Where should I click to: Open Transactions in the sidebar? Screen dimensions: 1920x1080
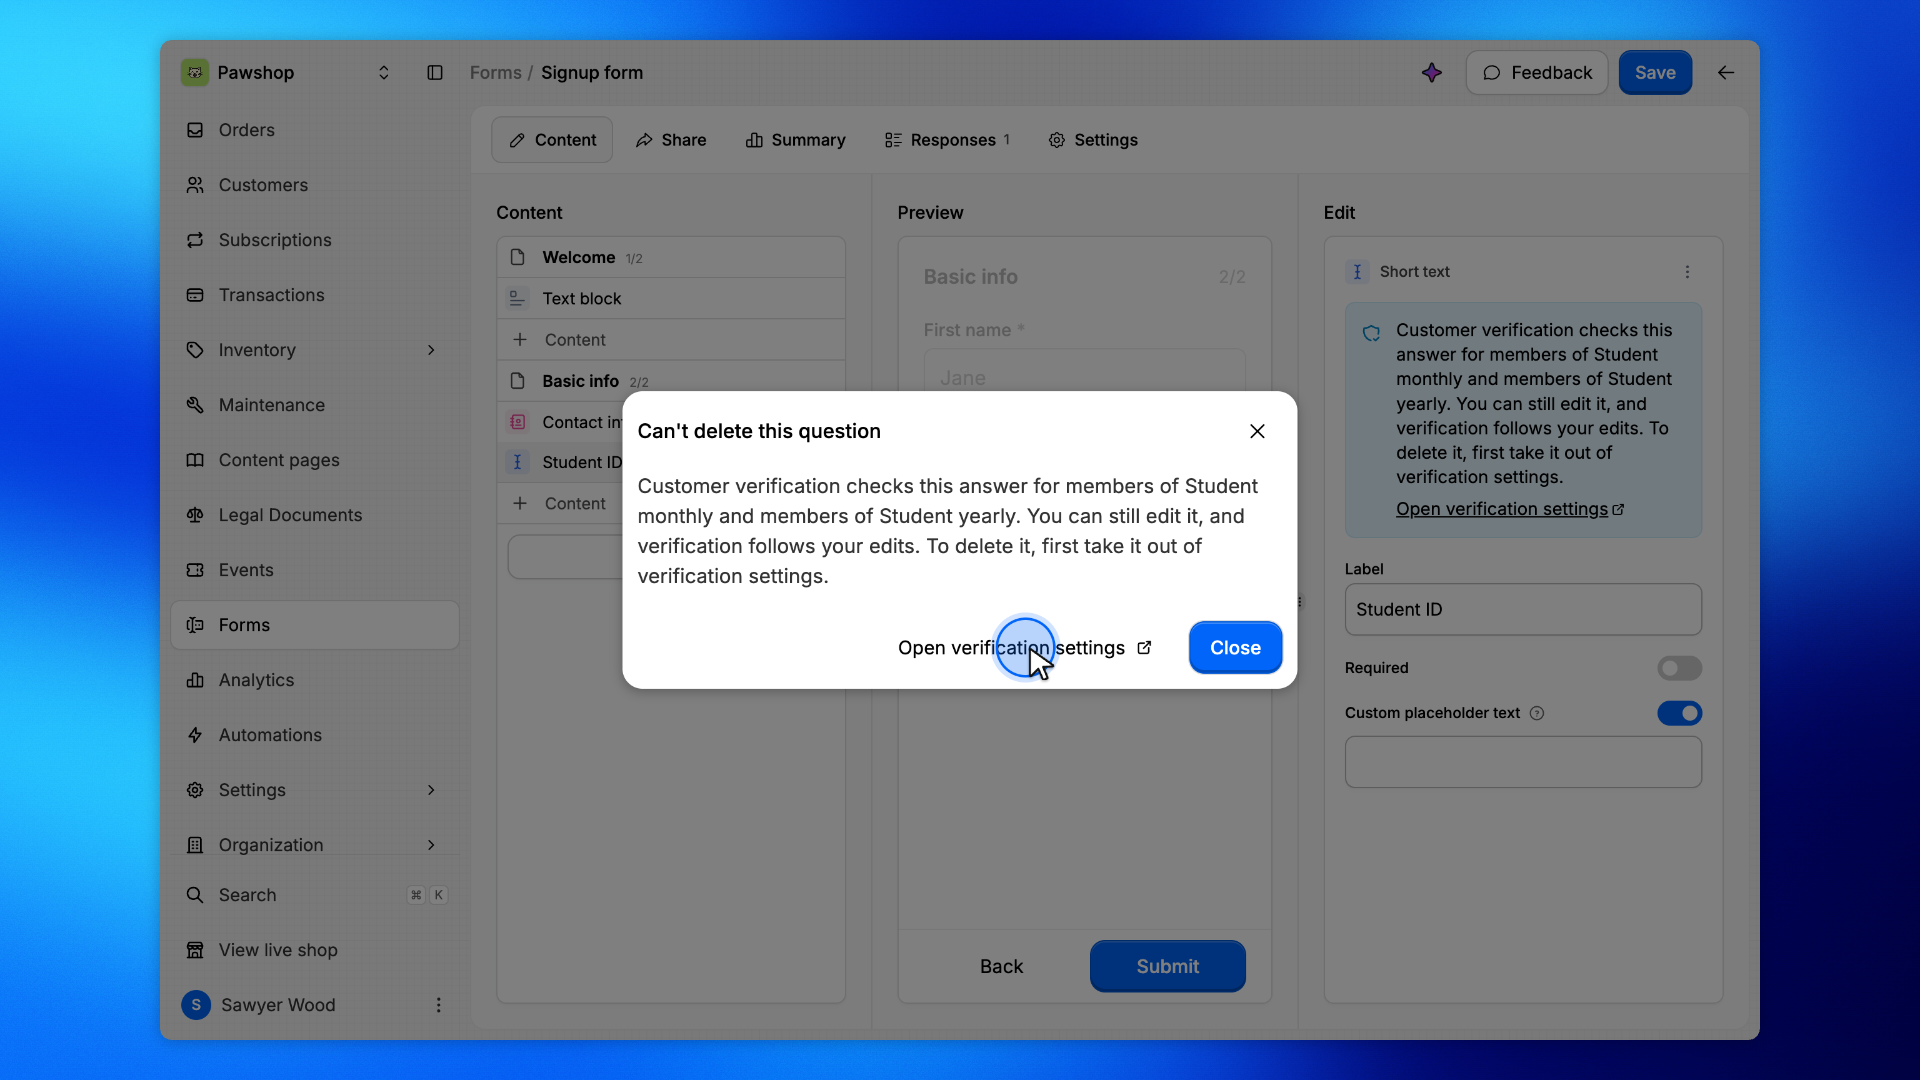[x=315, y=295]
